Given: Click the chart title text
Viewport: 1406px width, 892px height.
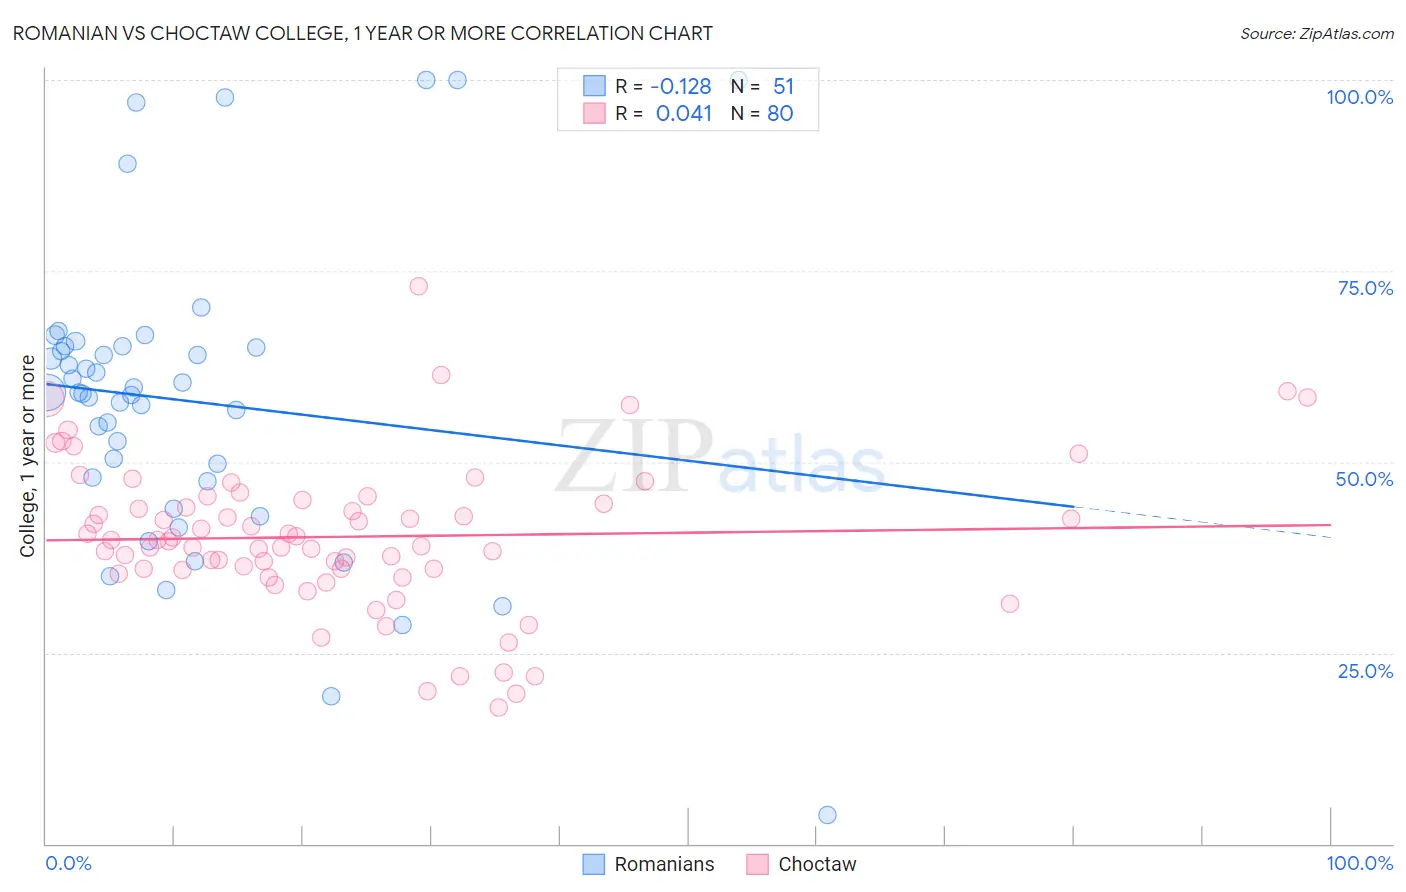Looking at the screenshot, I should pyautogui.click(x=363, y=33).
